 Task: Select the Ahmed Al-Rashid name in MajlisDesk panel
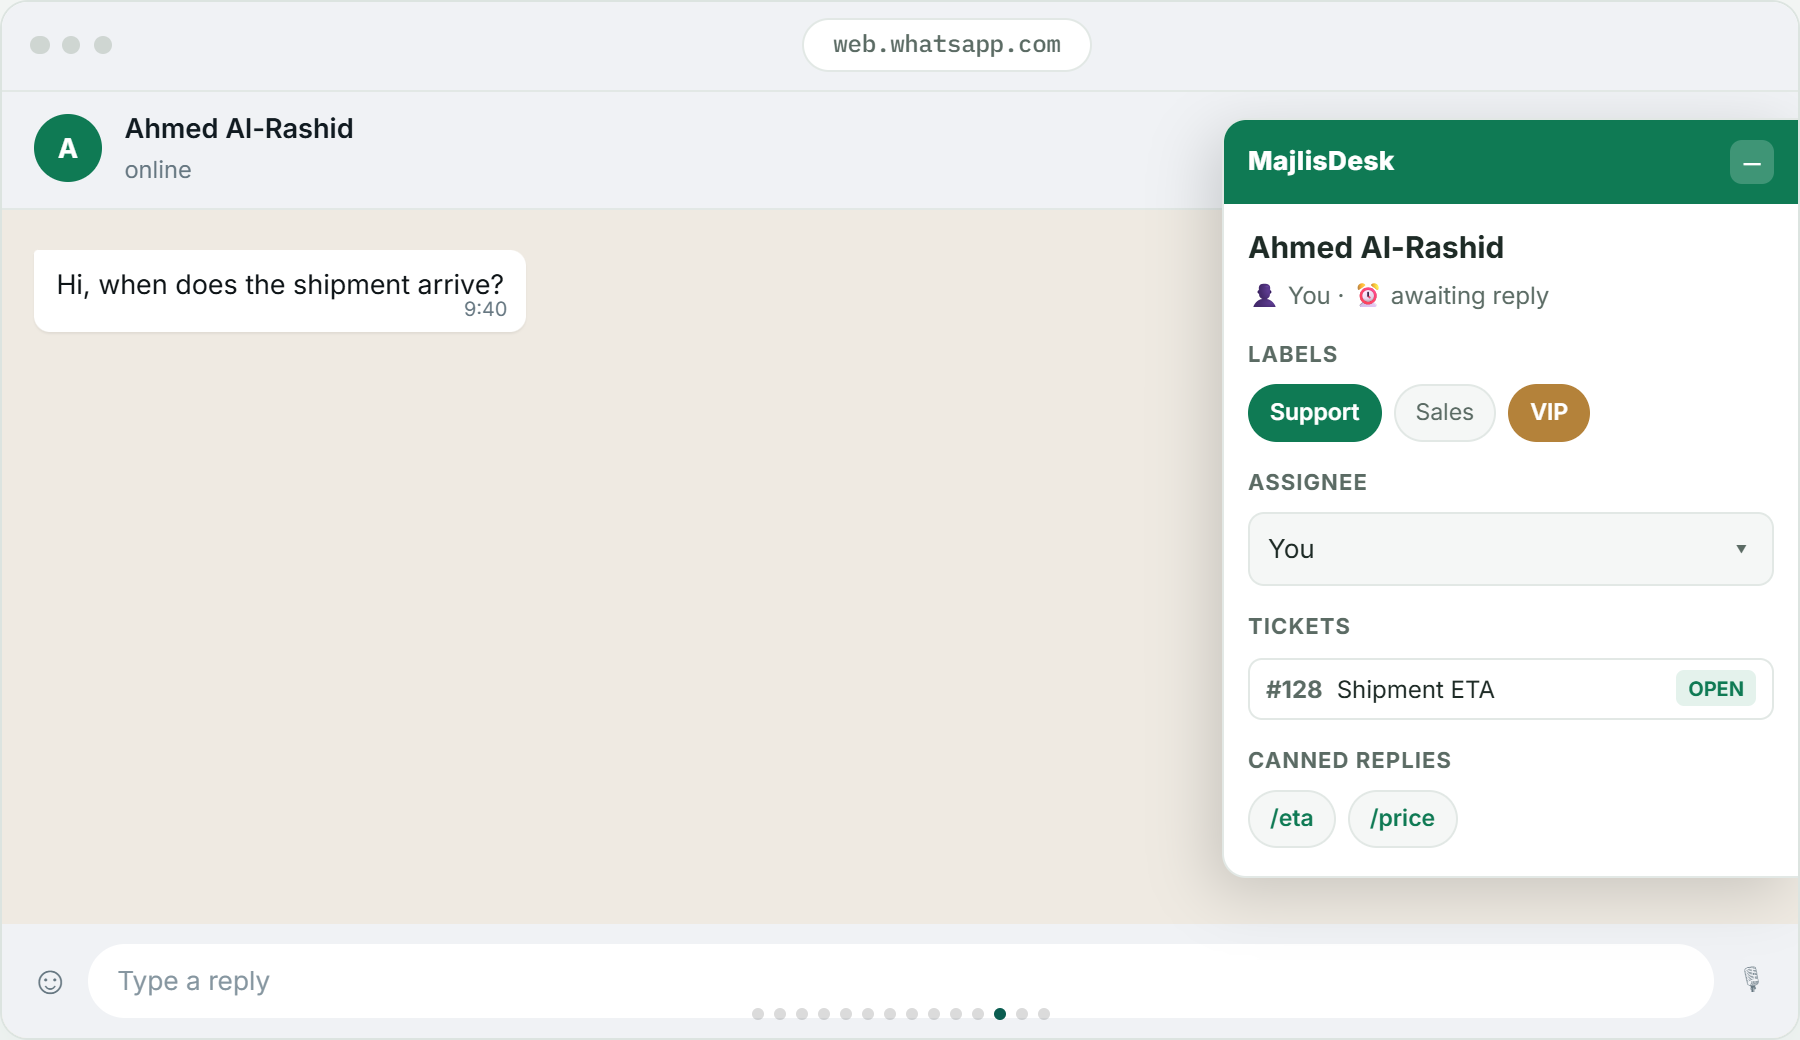pos(1375,247)
